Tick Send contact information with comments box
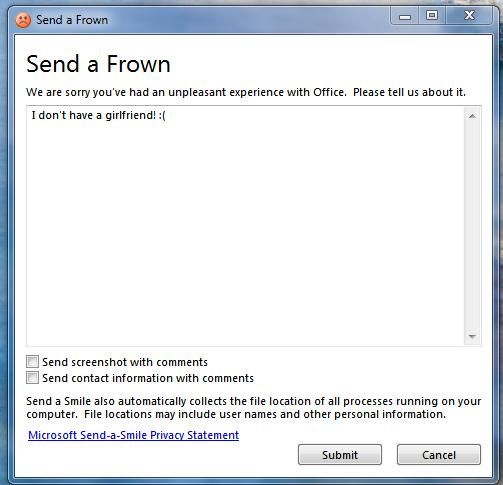 [x=32, y=378]
